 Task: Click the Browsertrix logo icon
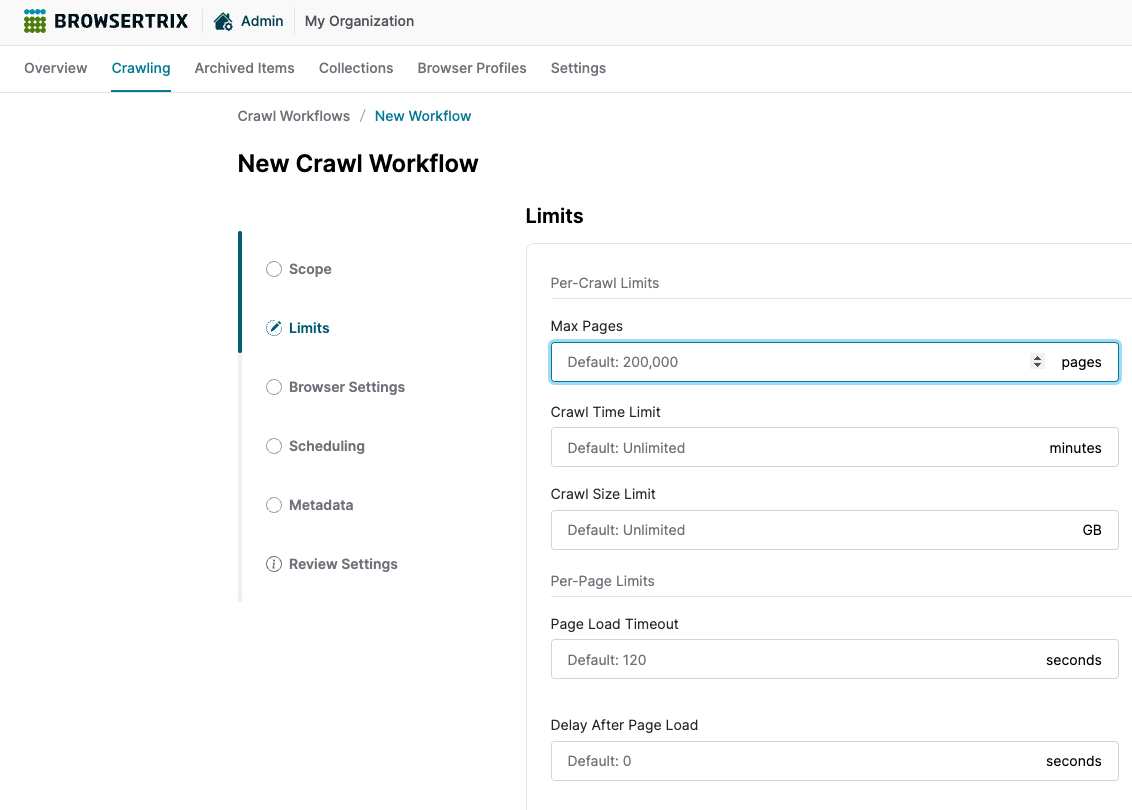coord(35,21)
